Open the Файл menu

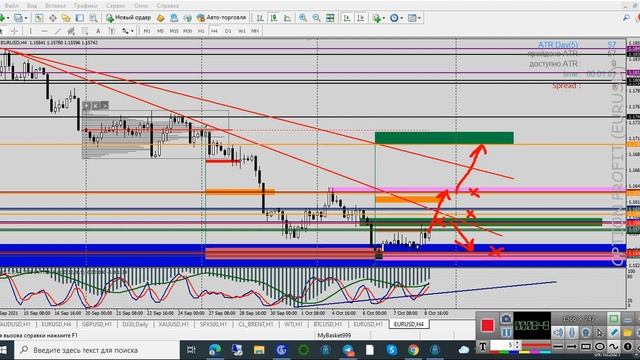coord(11,6)
